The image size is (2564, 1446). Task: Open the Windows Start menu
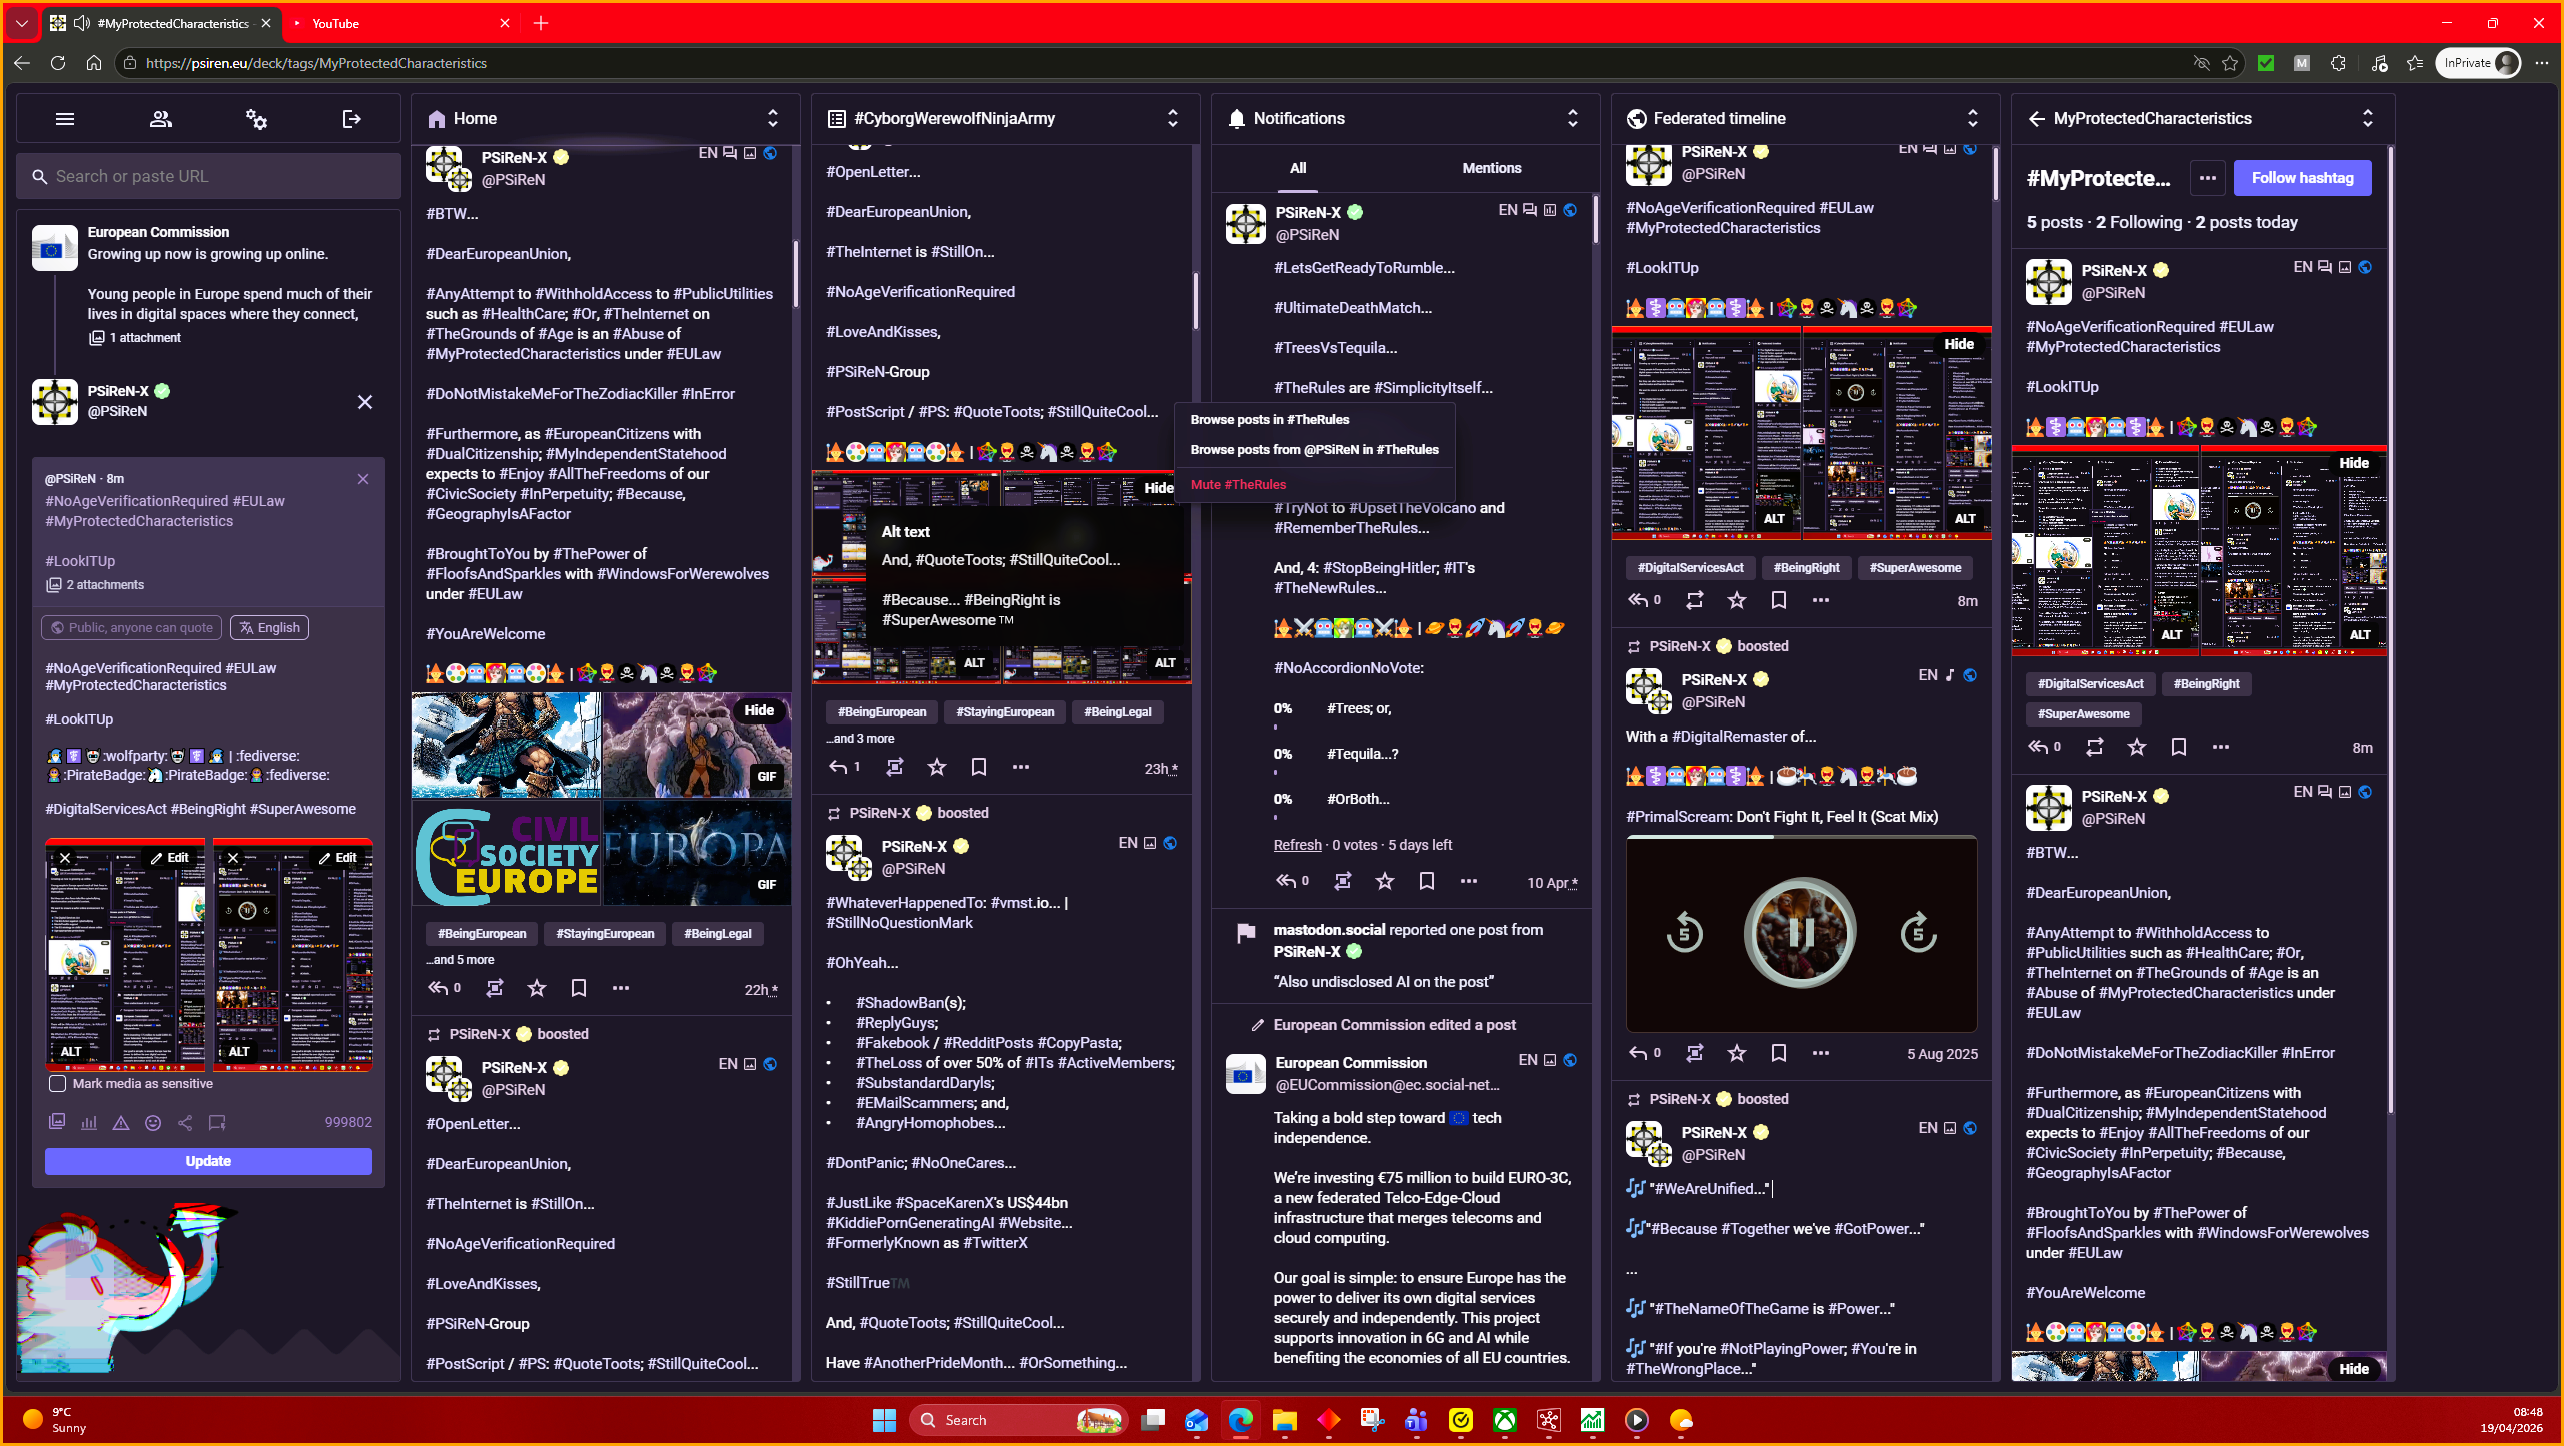coord(884,1420)
